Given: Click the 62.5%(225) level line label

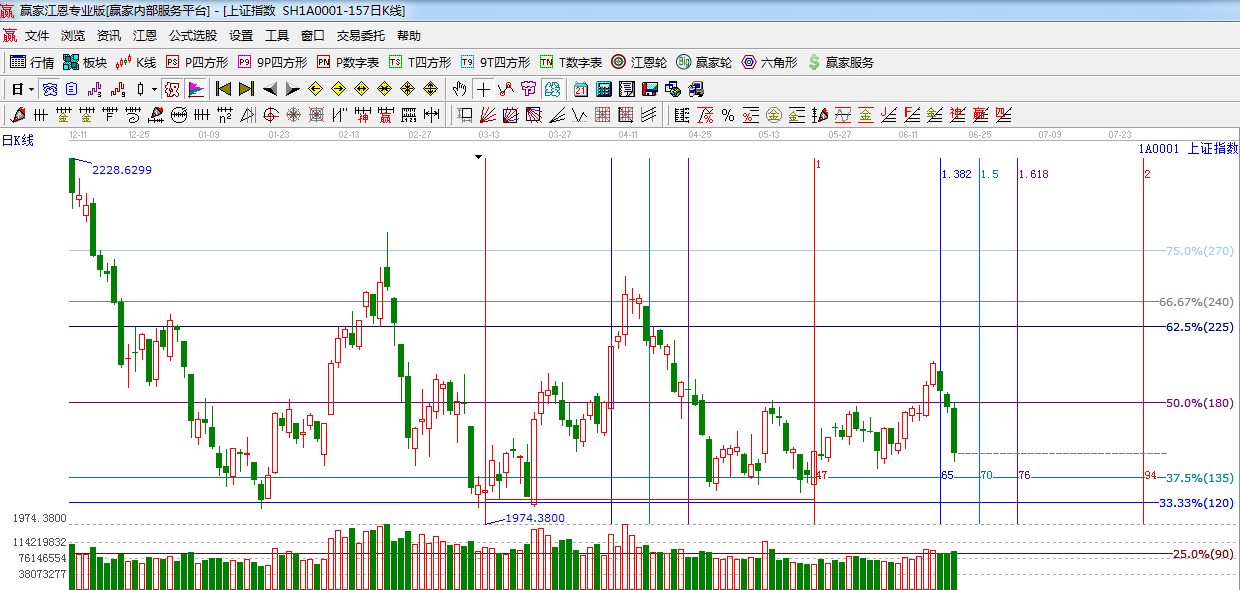Looking at the screenshot, I should click(x=1199, y=327).
